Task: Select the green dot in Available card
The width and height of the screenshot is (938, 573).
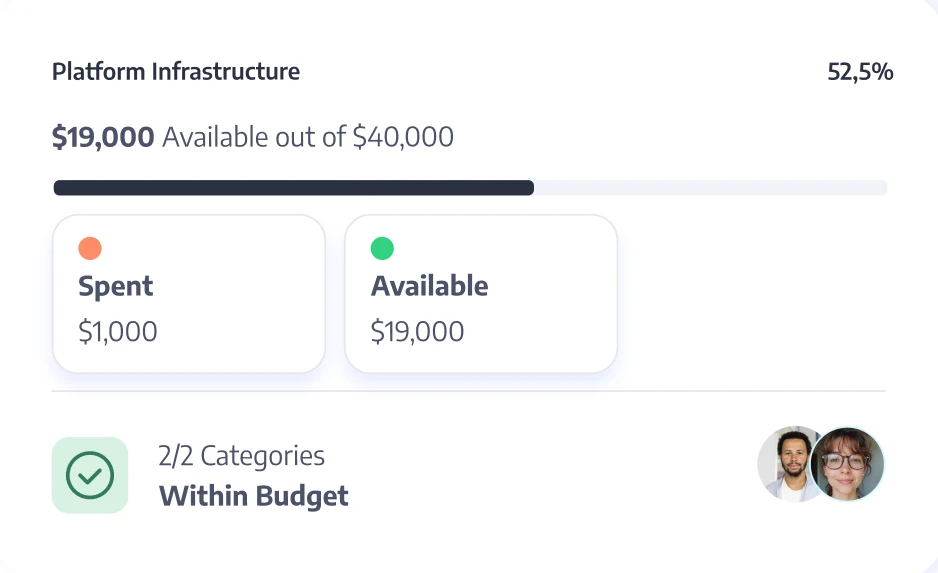Action: pyautogui.click(x=382, y=248)
